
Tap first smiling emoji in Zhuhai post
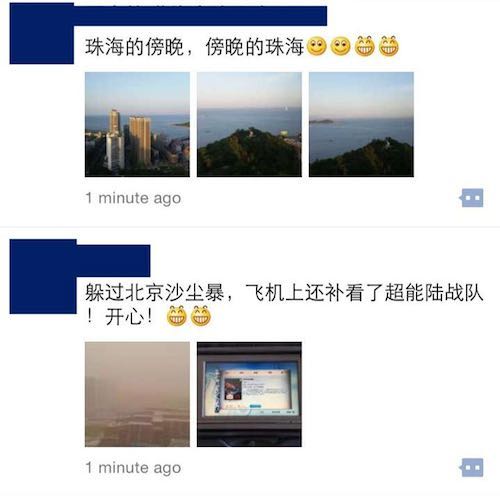(x=316, y=46)
